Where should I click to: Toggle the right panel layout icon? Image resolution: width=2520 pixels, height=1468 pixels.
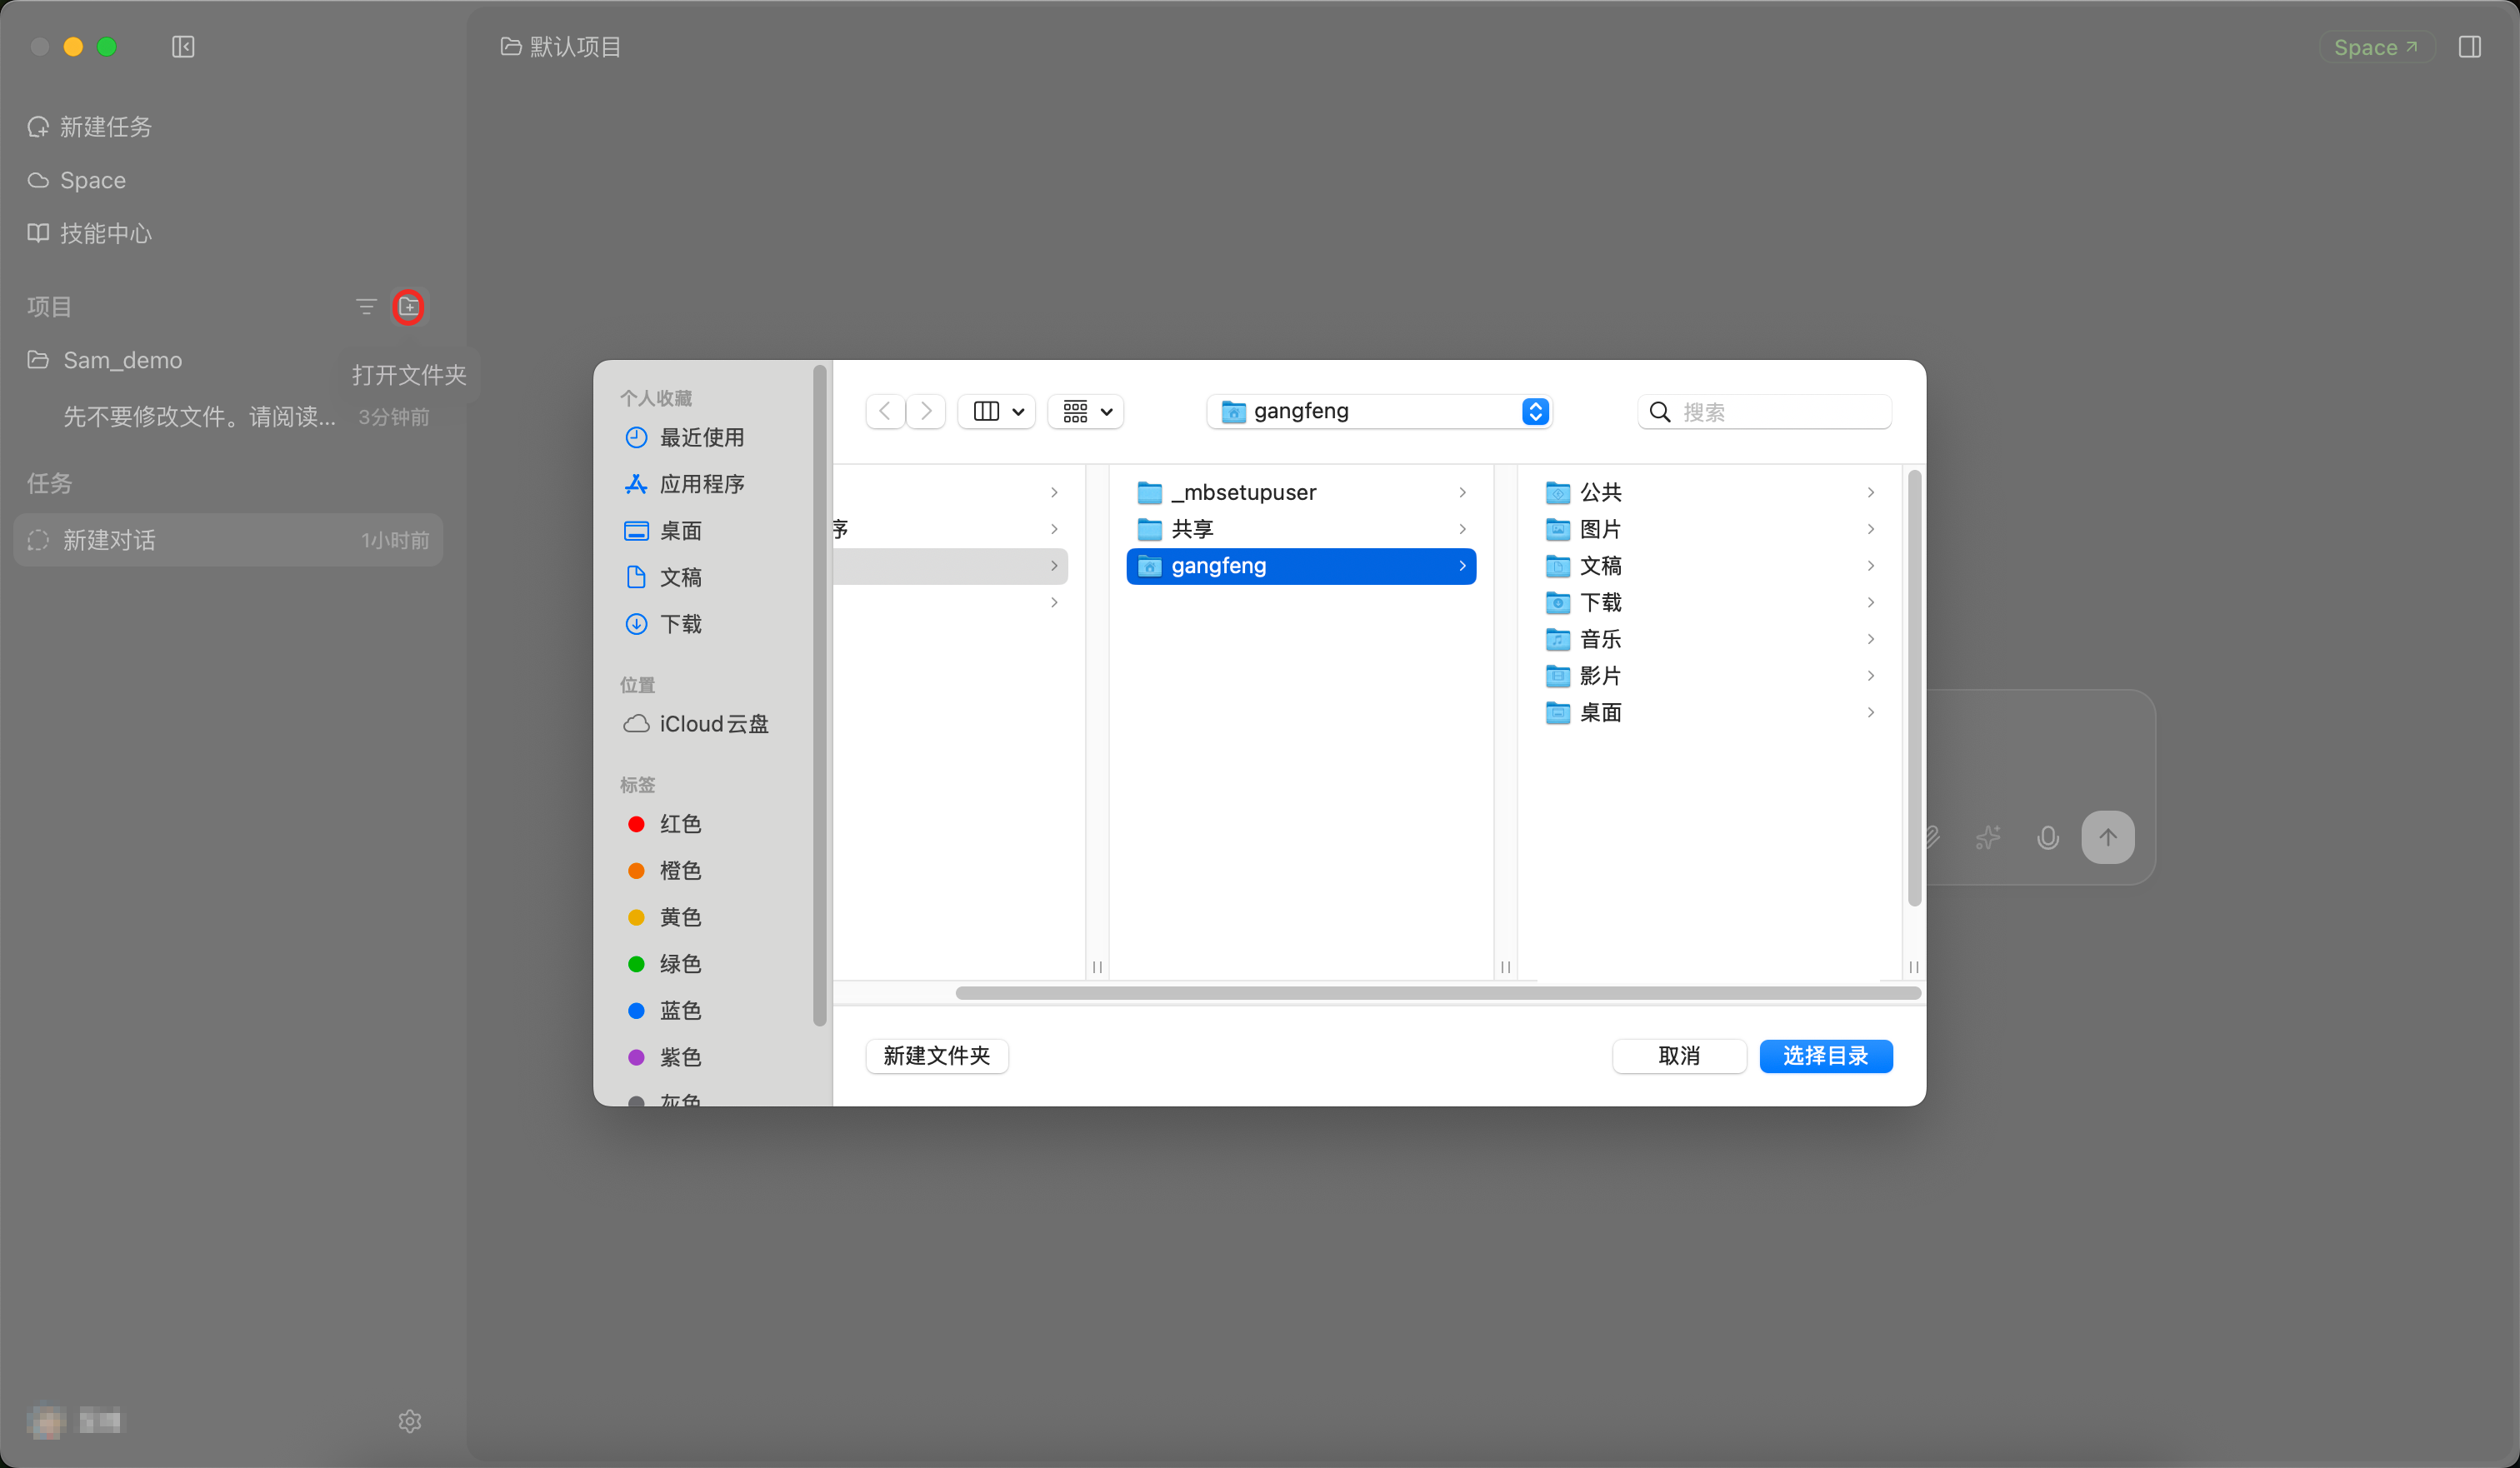(x=2470, y=47)
